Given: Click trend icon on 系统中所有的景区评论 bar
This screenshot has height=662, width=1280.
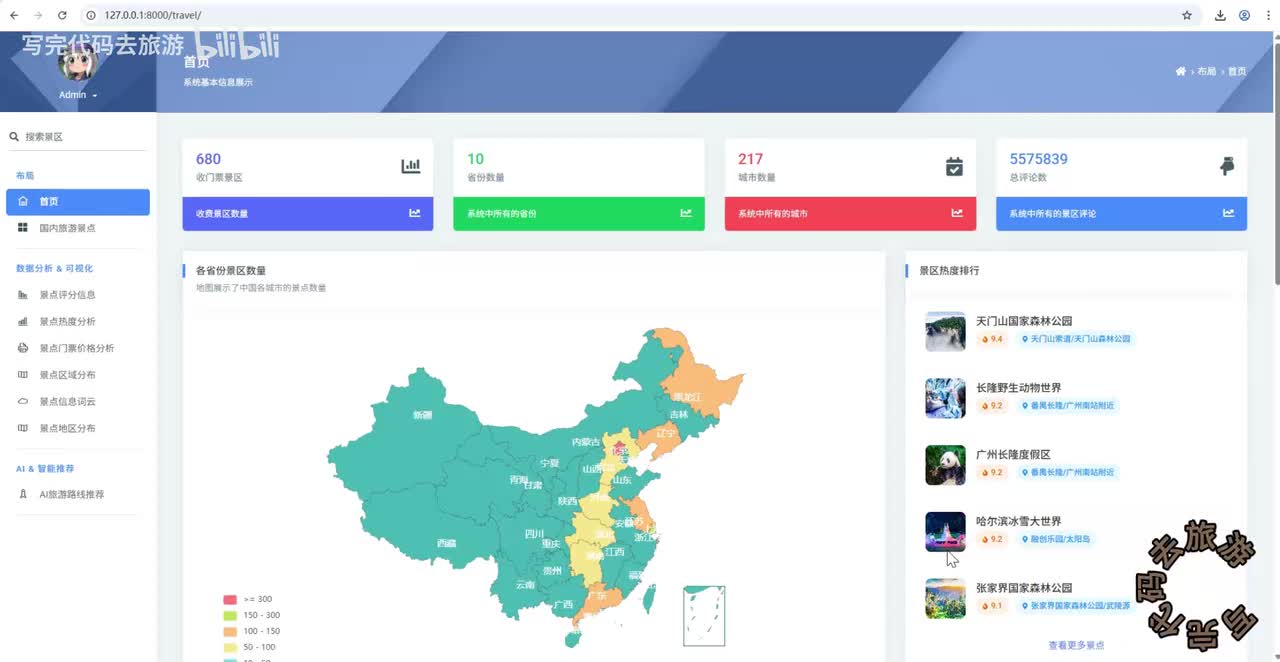Looking at the screenshot, I should pyautogui.click(x=1228, y=213).
